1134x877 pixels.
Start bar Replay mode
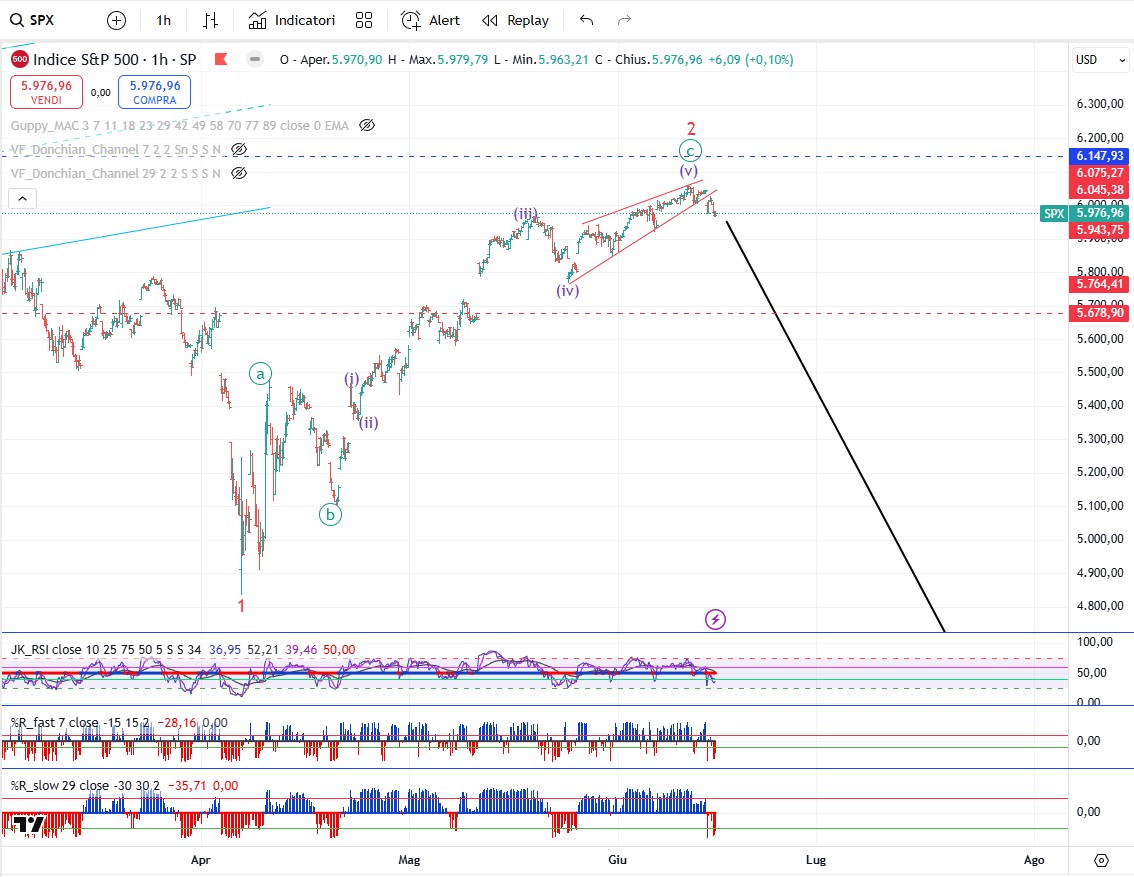coord(516,20)
